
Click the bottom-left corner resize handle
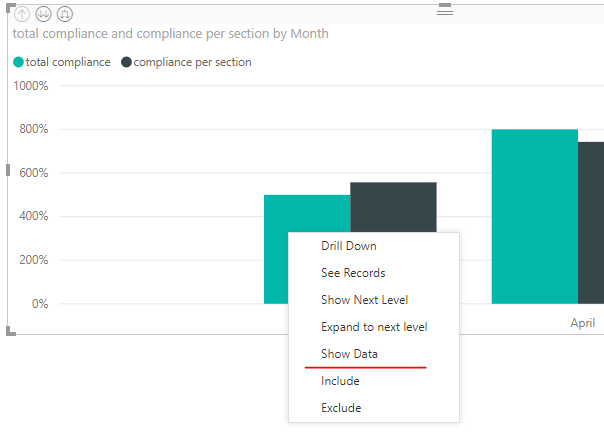(11, 331)
